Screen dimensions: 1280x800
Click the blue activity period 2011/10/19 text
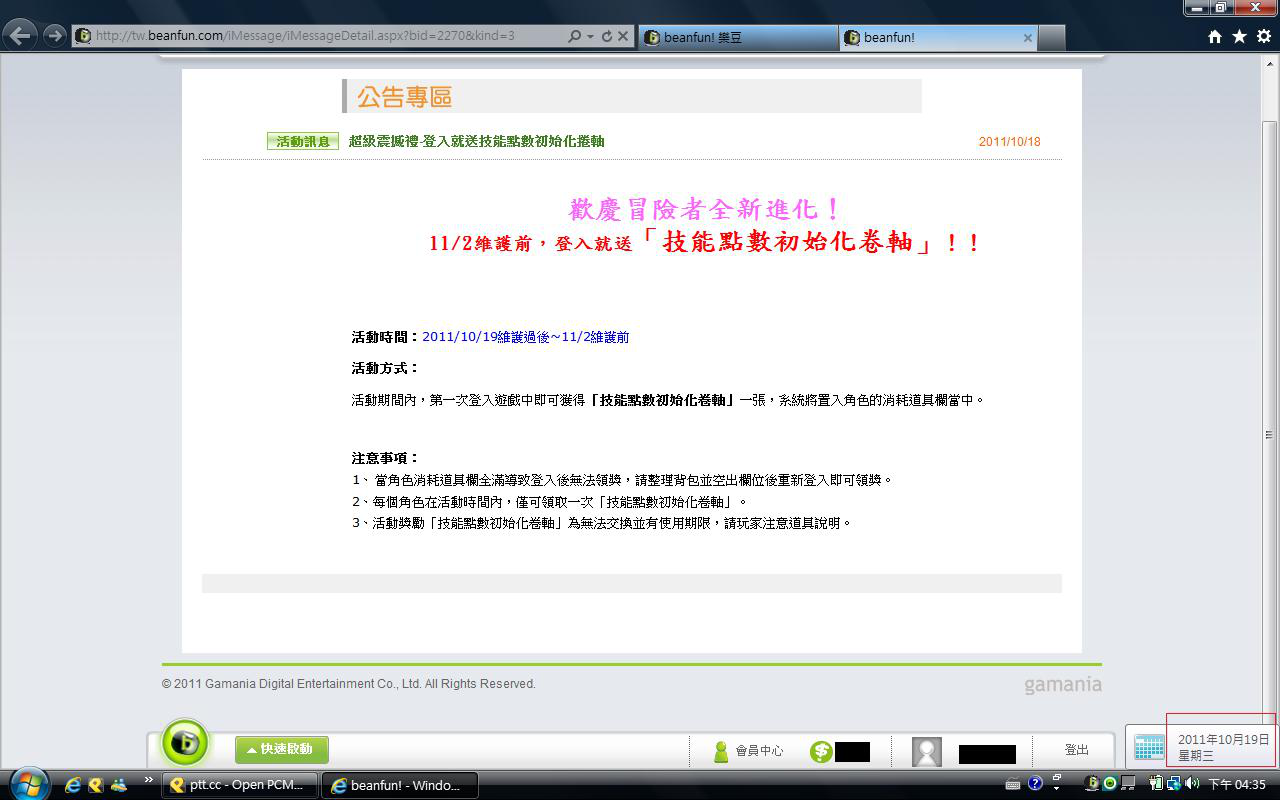click(525, 337)
